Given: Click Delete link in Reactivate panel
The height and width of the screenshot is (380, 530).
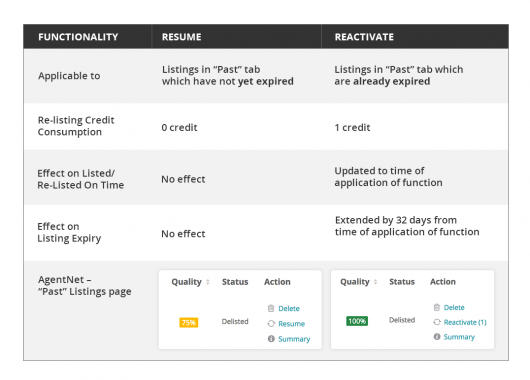Looking at the screenshot, I should pyautogui.click(x=454, y=307).
